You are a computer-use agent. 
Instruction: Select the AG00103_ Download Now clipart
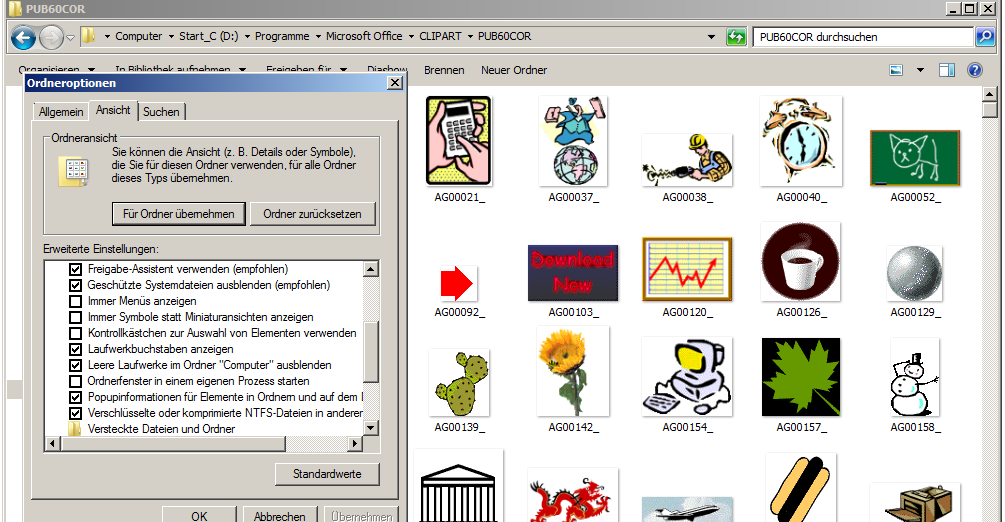click(x=573, y=273)
